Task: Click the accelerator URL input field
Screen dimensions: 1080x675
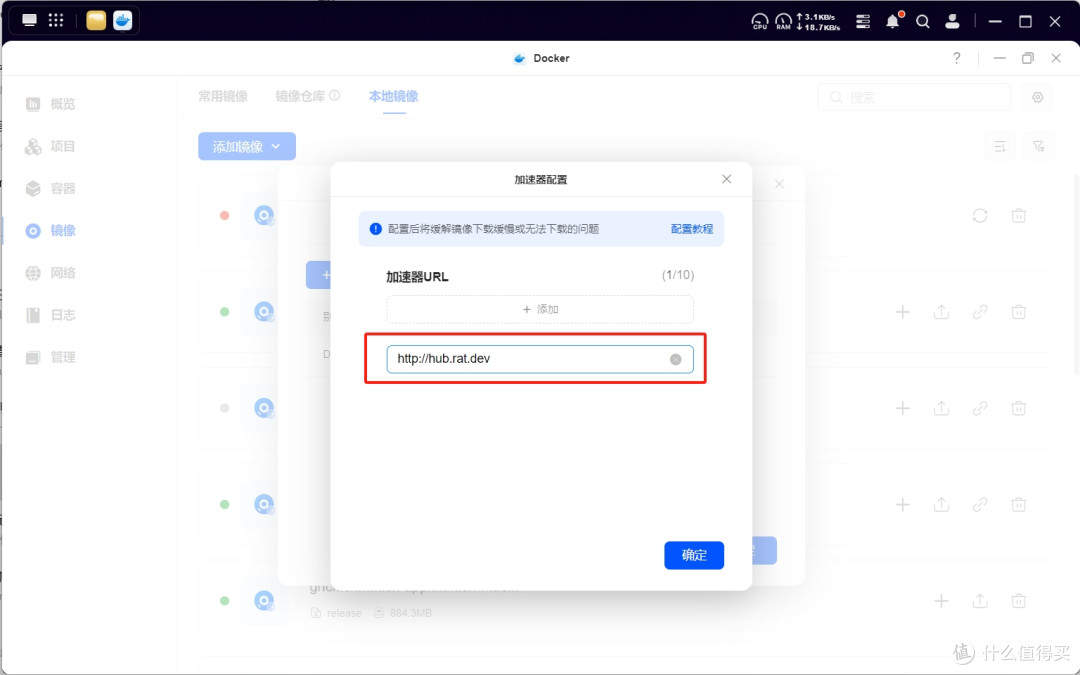Action: point(540,359)
